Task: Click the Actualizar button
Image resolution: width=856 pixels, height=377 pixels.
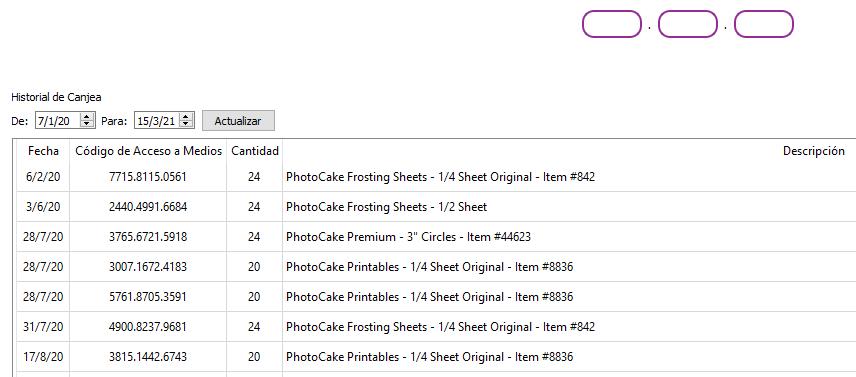Action: (x=238, y=121)
